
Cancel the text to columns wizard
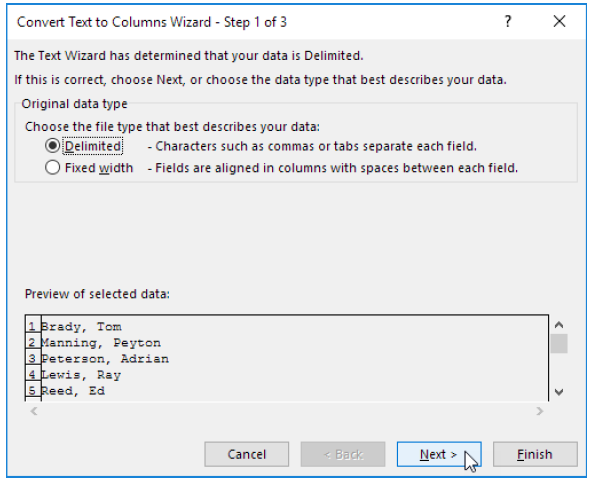(246, 454)
